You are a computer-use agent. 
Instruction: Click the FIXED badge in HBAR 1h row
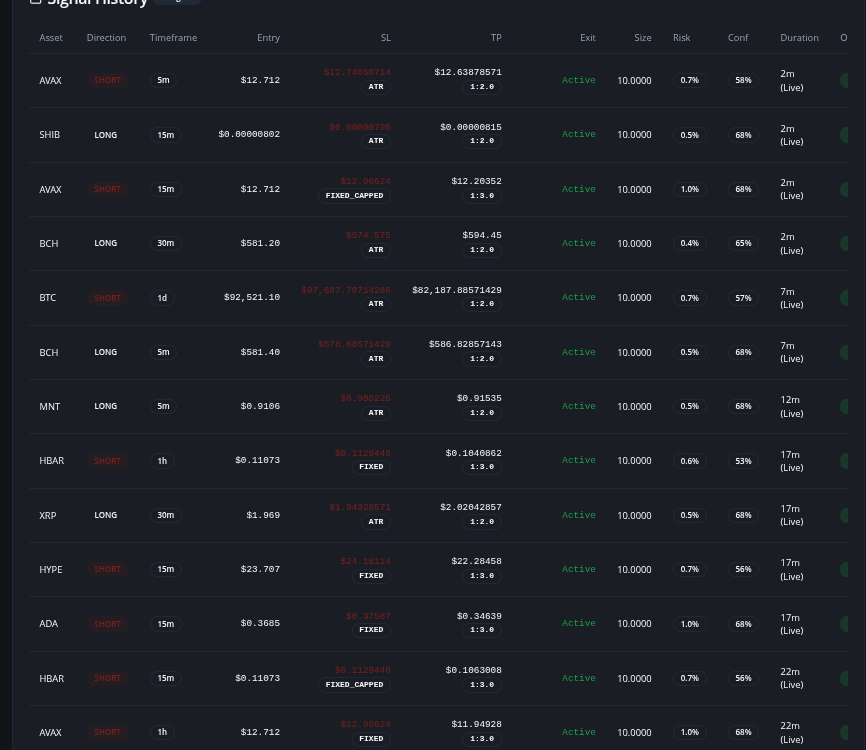click(371, 467)
